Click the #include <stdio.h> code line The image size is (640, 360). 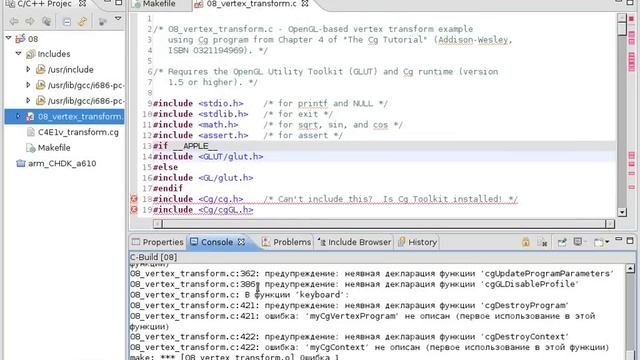coord(270,104)
